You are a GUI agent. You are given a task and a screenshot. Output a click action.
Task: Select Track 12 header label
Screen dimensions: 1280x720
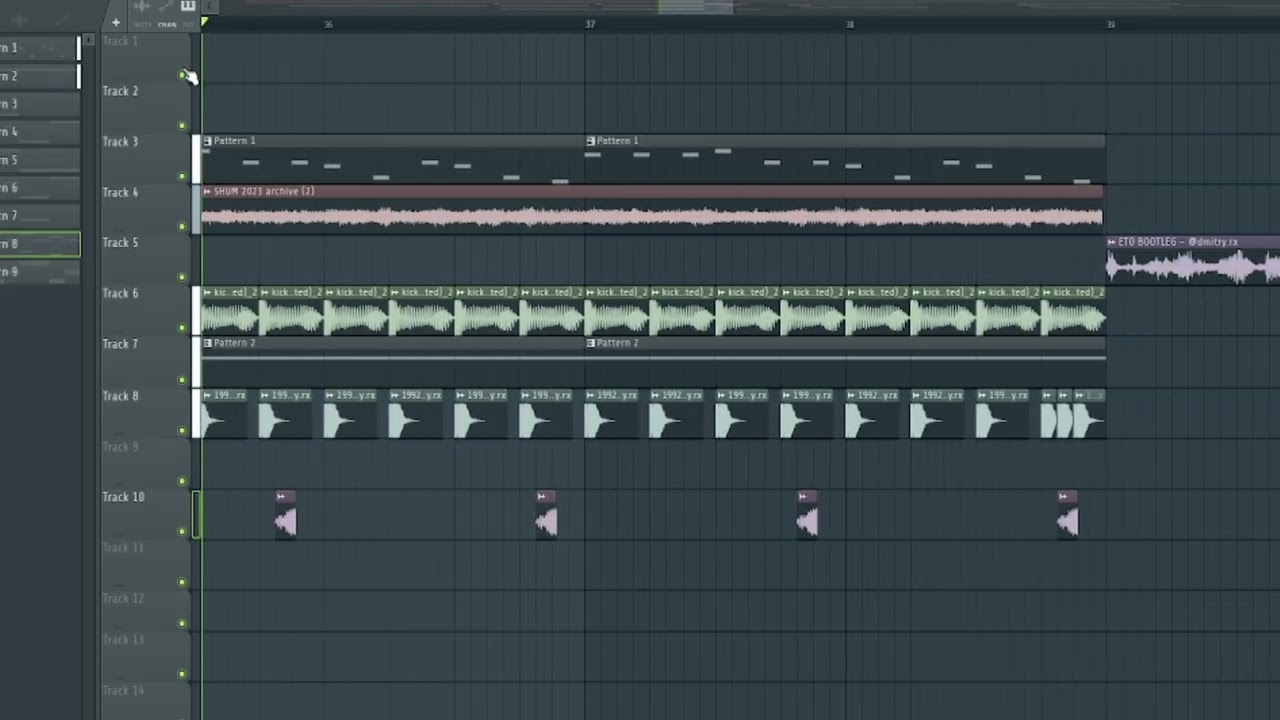123,598
